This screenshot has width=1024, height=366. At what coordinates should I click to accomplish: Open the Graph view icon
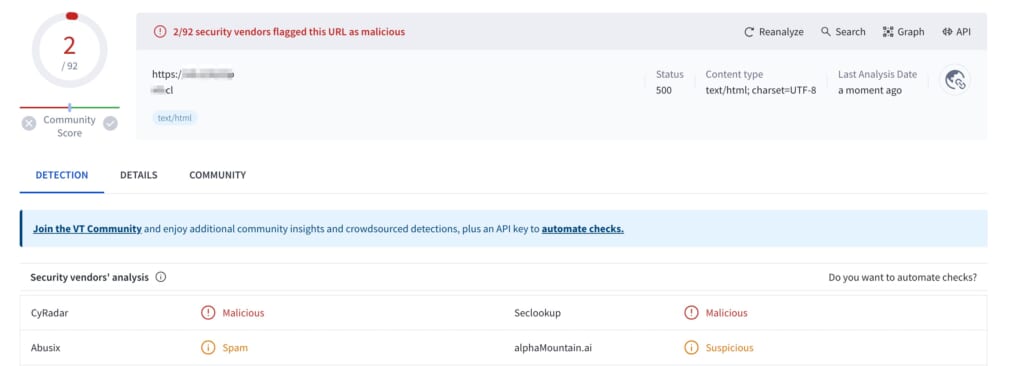coord(888,32)
